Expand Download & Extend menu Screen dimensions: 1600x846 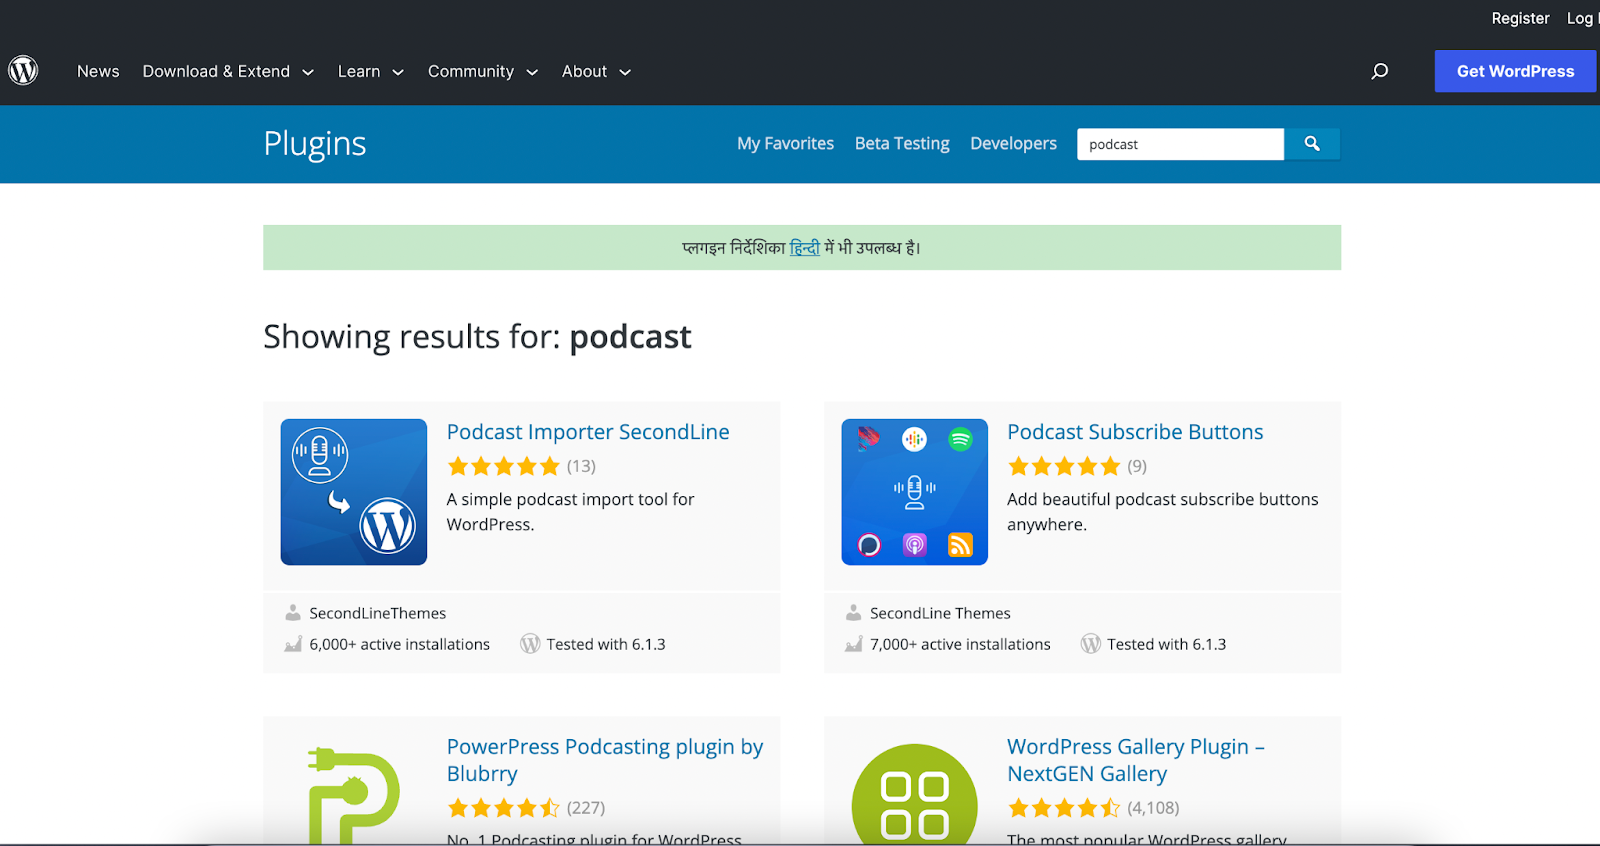point(228,72)
